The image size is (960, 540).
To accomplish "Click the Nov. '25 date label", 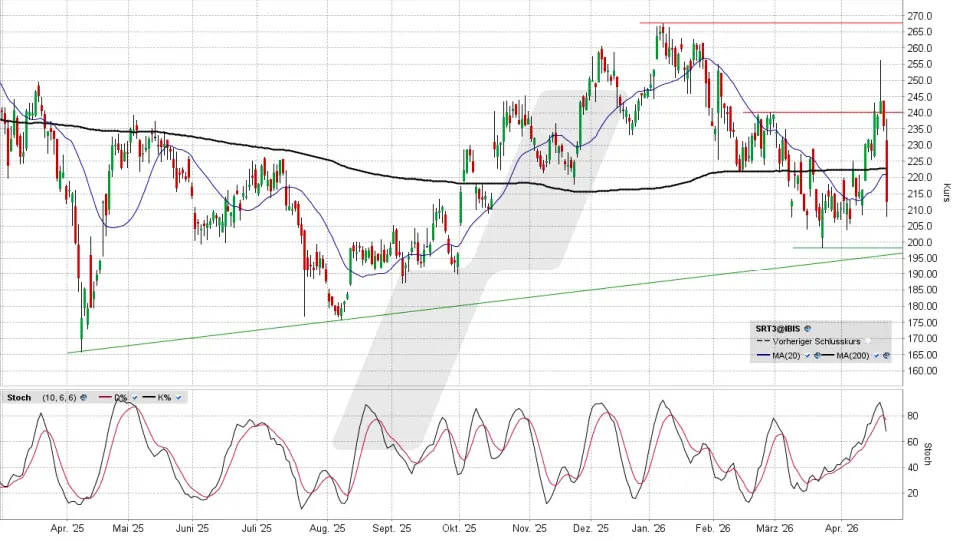I will (530, 528).
